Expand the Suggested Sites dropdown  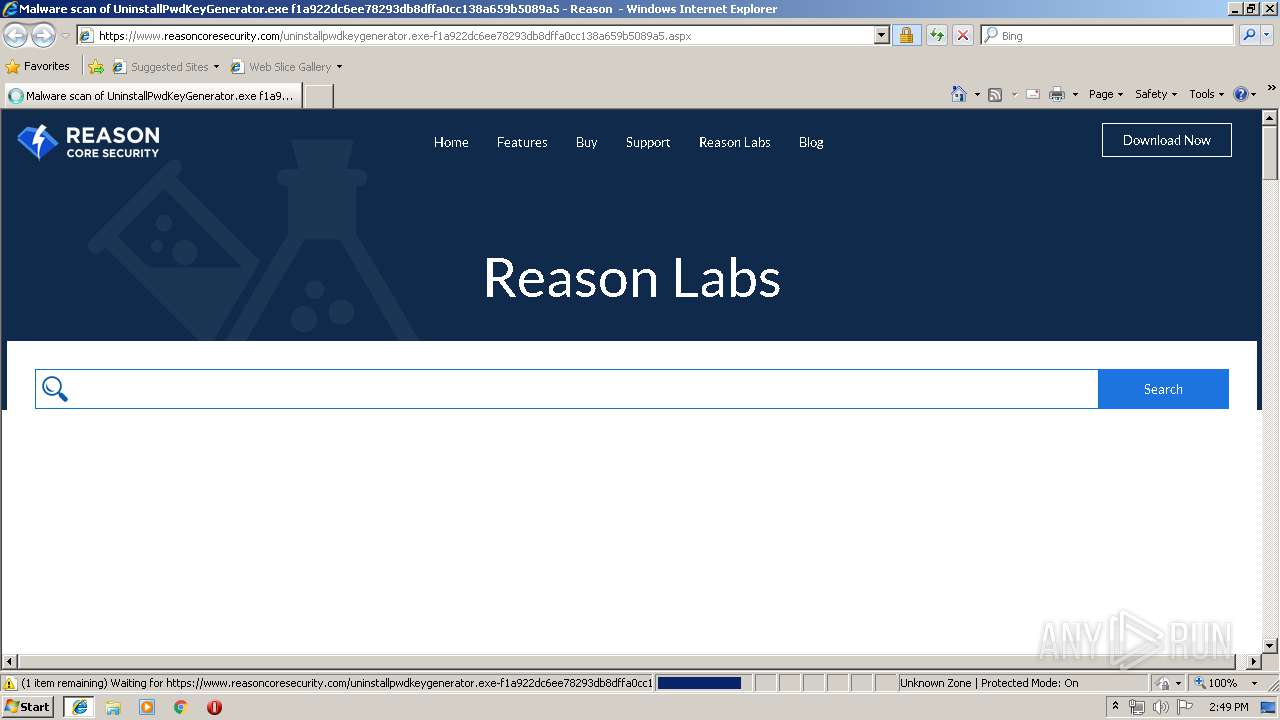216,67
